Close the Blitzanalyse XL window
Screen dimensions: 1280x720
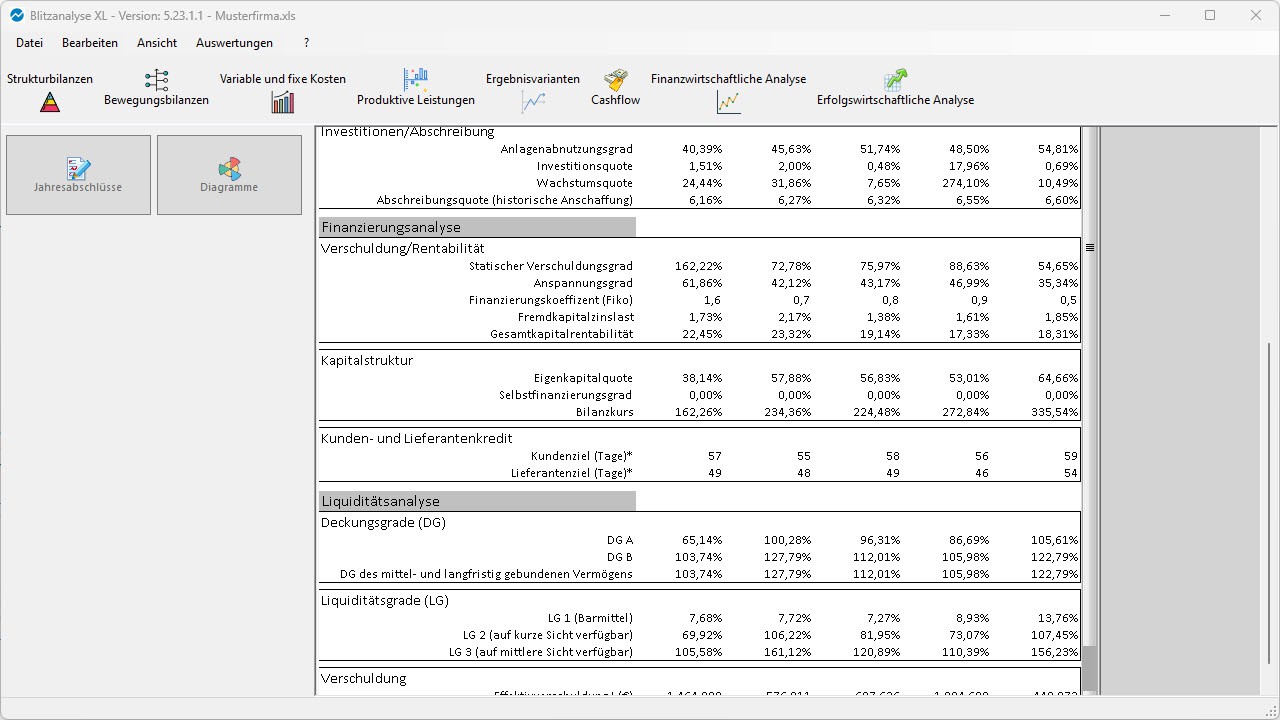pyautogui.click(x=1256, y=16)
